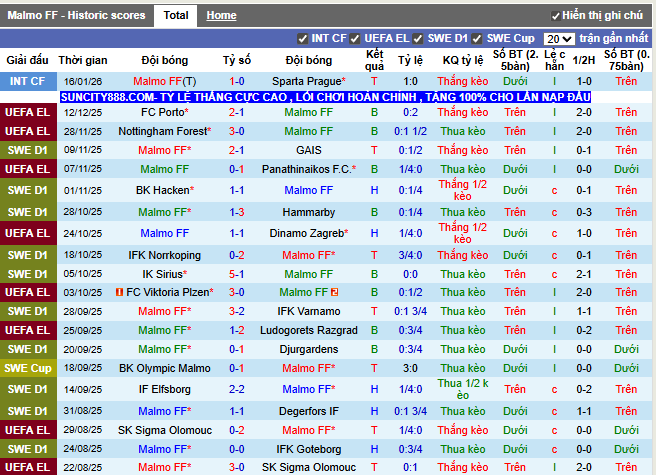Open Nottingham Forest team link

point(164,131)
